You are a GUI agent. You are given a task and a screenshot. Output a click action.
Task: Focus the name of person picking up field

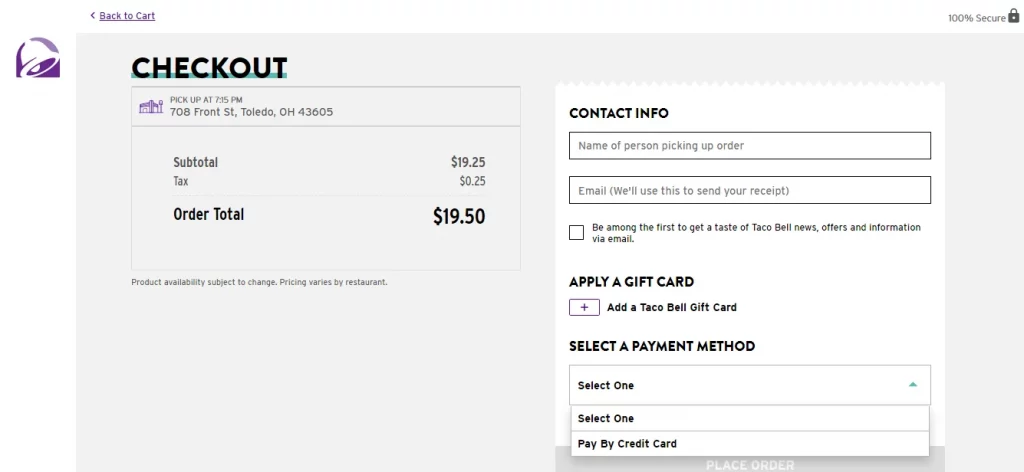coord(750,146)
